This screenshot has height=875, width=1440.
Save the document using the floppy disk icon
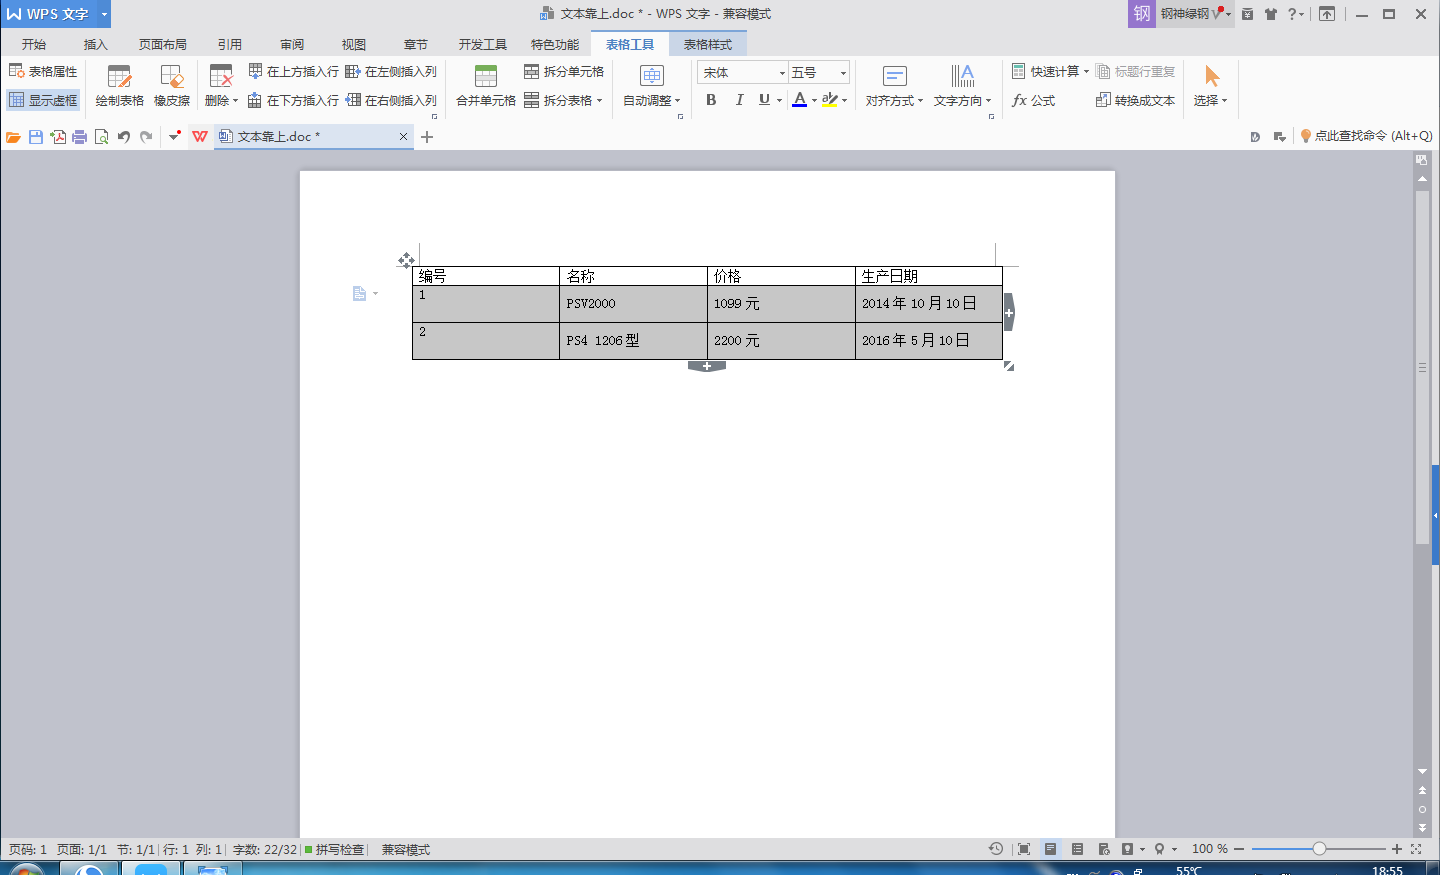[36, 137]
